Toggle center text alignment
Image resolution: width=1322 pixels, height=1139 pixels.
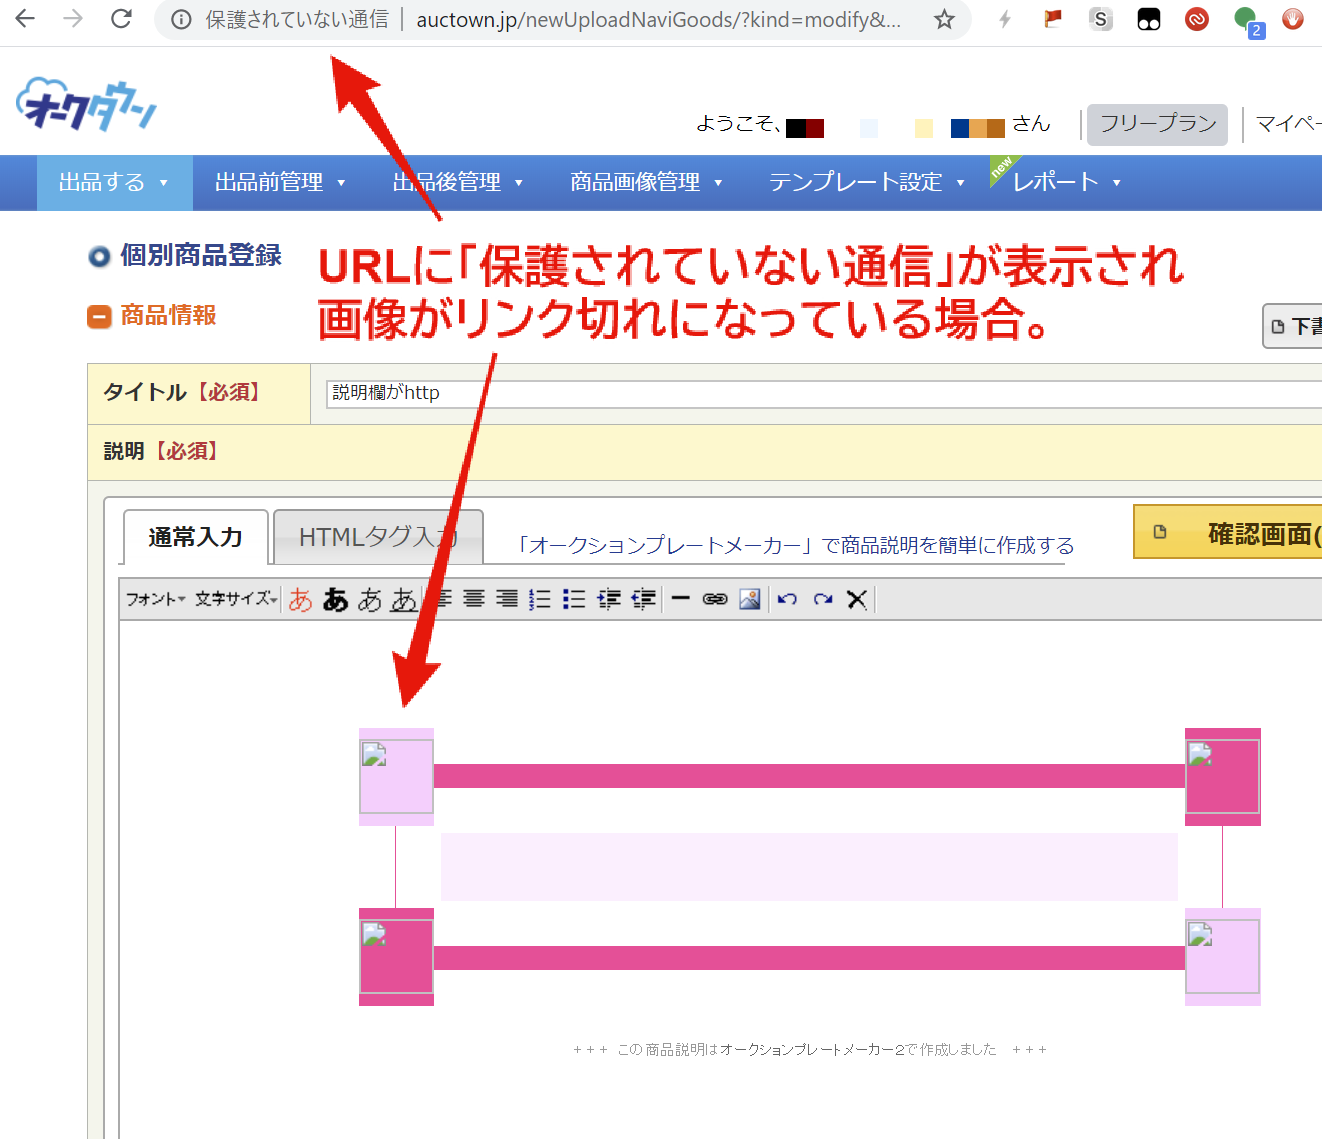(x=473, y=599)
